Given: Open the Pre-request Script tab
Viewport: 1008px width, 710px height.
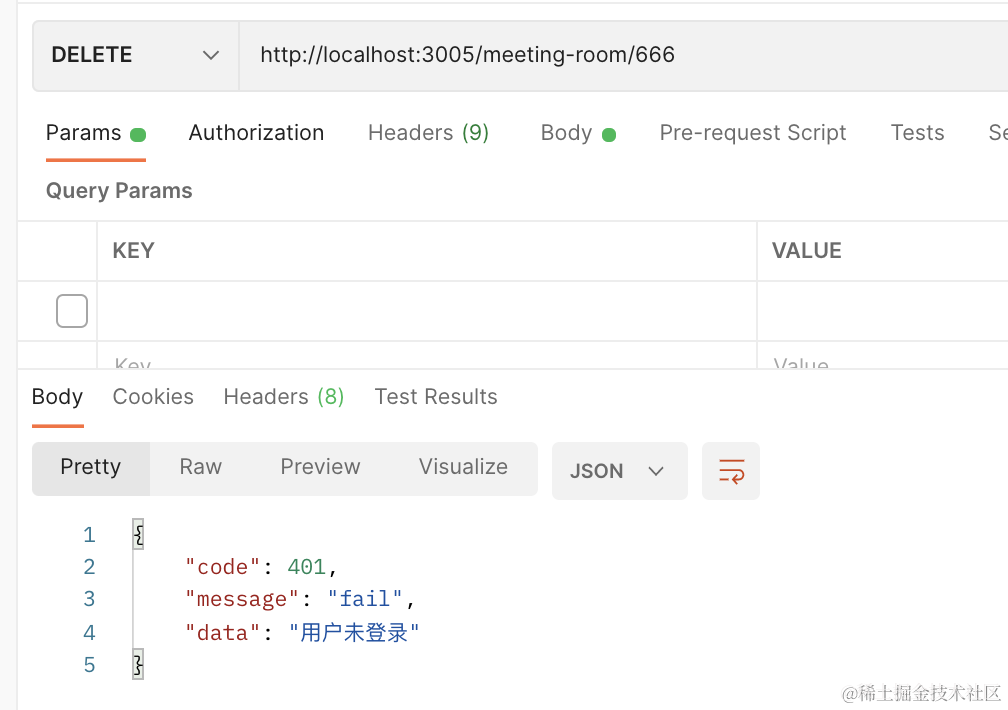Looking at the screenshot, I should (752, 133).
